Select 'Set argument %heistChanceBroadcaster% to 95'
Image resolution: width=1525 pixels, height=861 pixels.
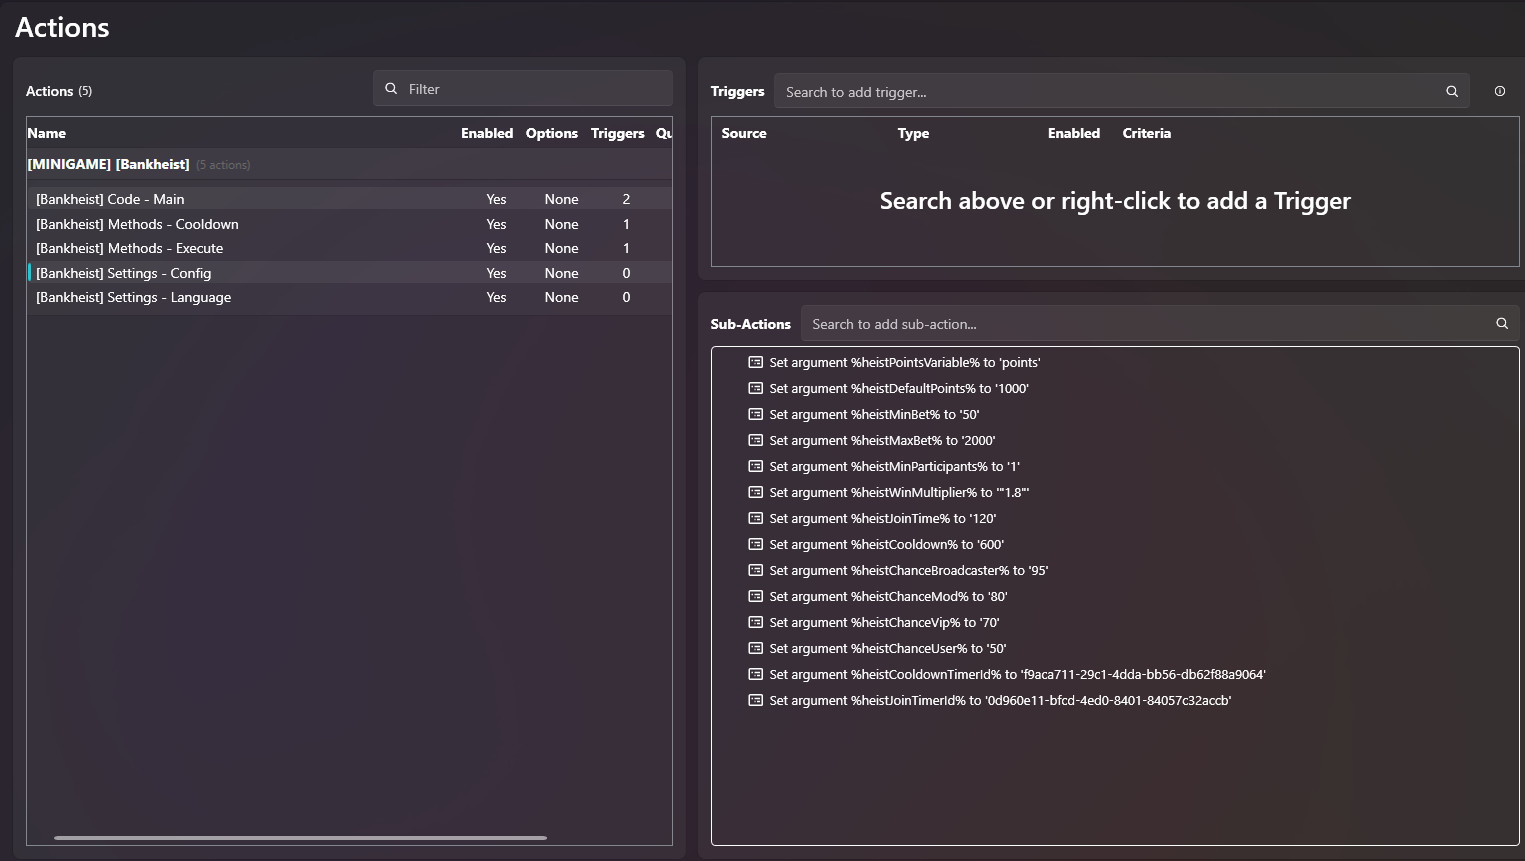pos(909,570)
